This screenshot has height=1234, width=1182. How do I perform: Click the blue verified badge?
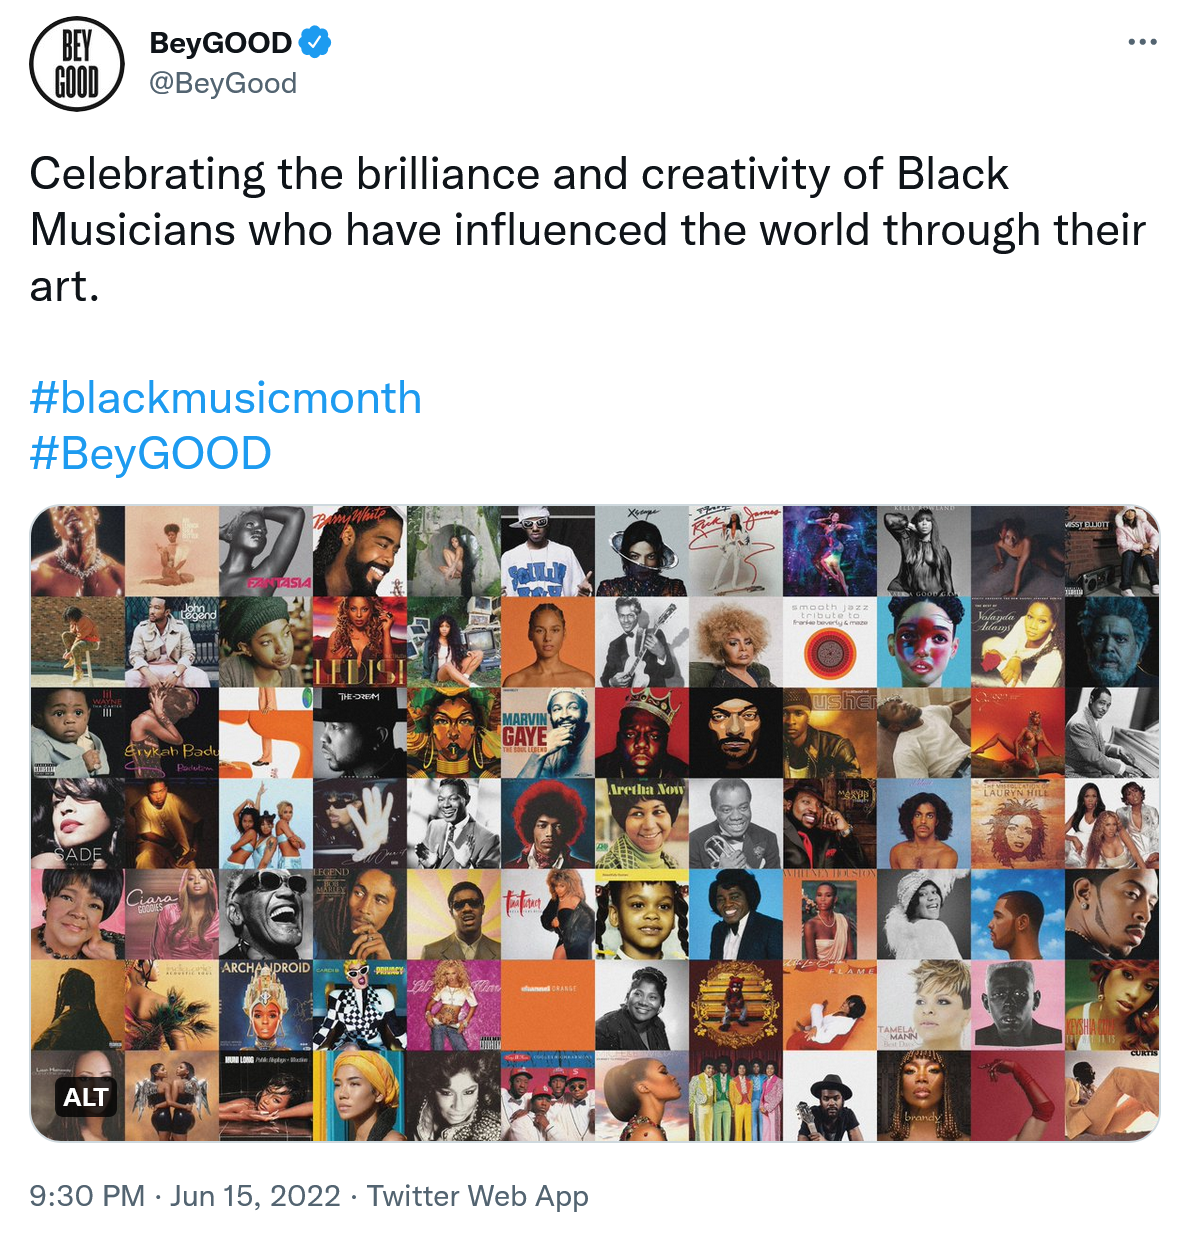pos(315,43)
